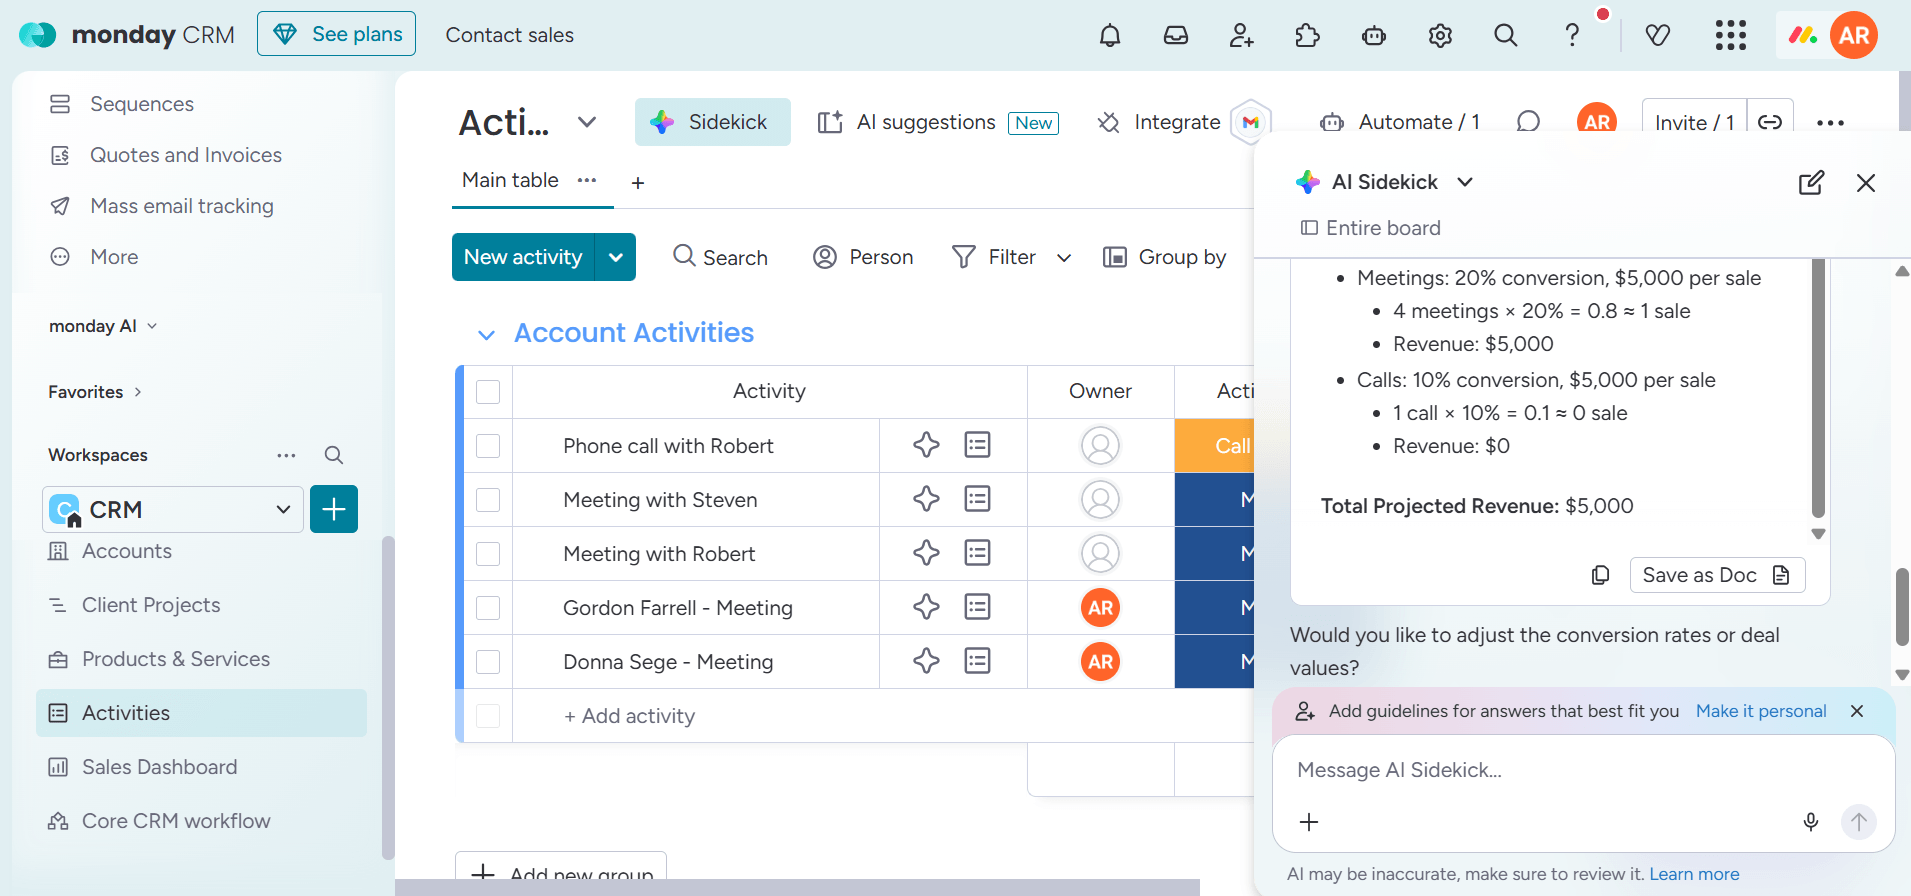This screenshot has width=1911, height=896.
Task: Click the orange Call status cell
Action: coord(1214,446)
